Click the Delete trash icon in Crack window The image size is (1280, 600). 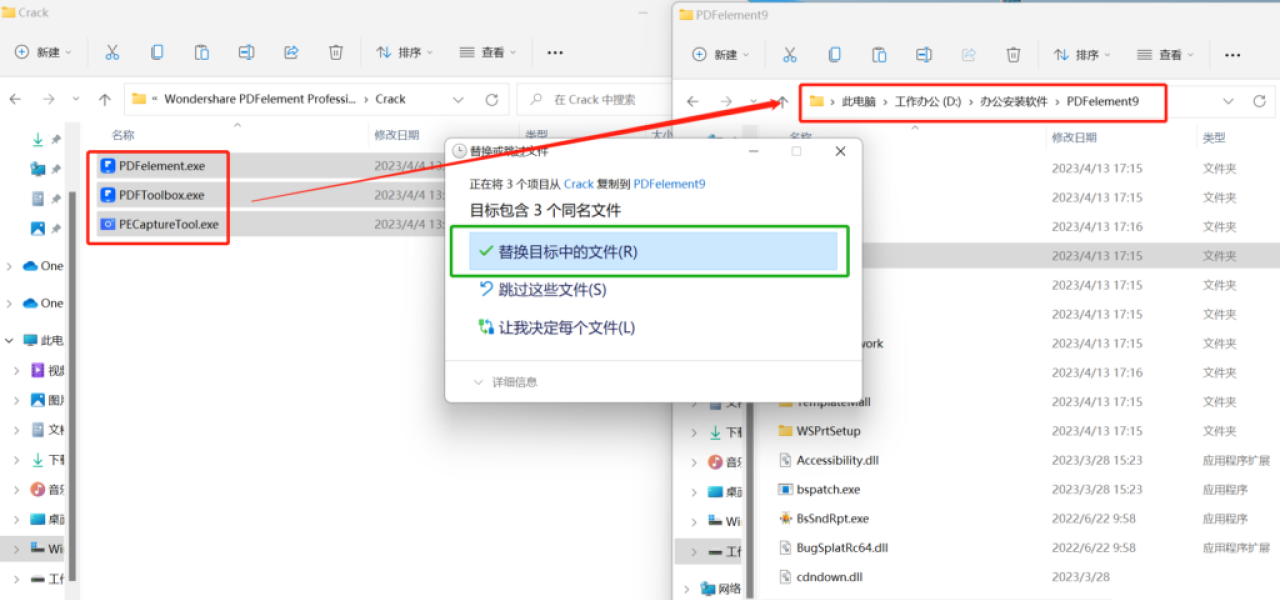(336, 52)
